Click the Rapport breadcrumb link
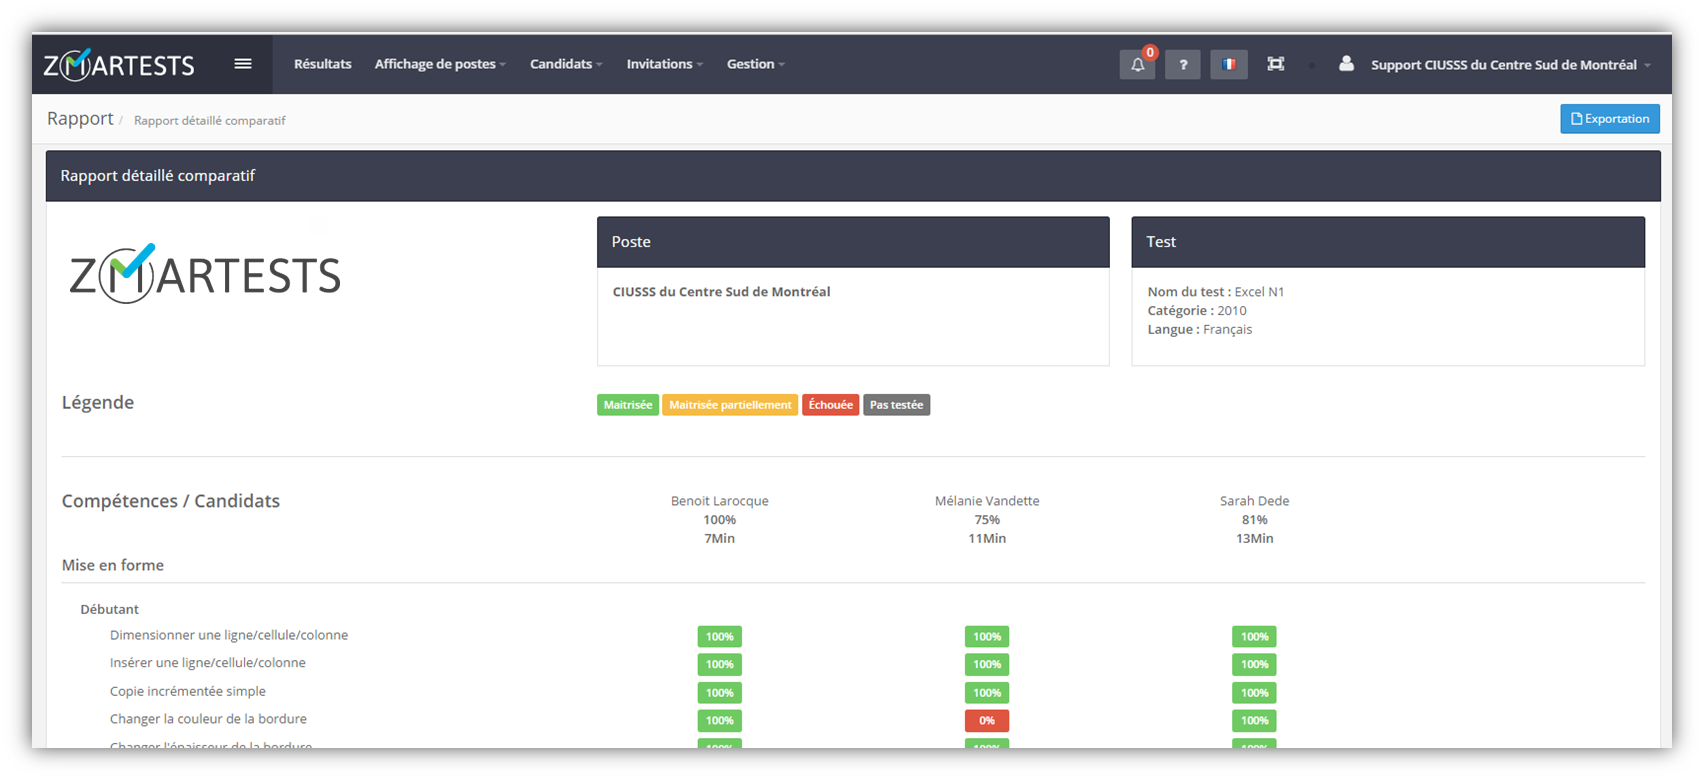The height and width of the screenshot is (780, 1704). 80,119
